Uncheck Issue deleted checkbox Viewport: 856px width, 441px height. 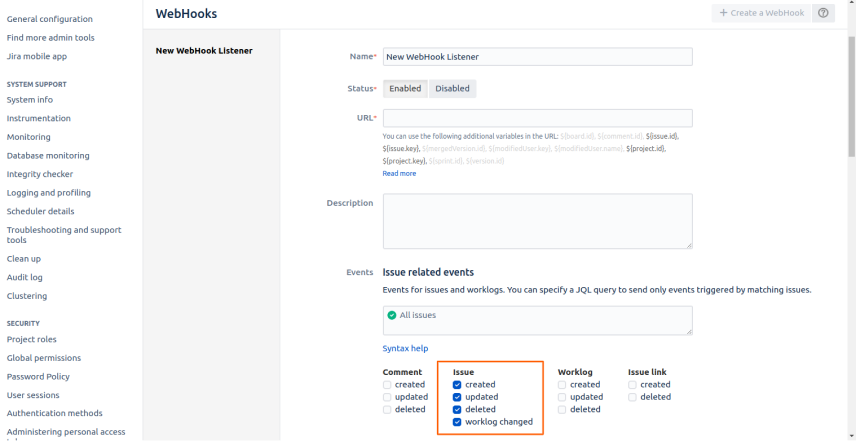[x=457, y=409]
